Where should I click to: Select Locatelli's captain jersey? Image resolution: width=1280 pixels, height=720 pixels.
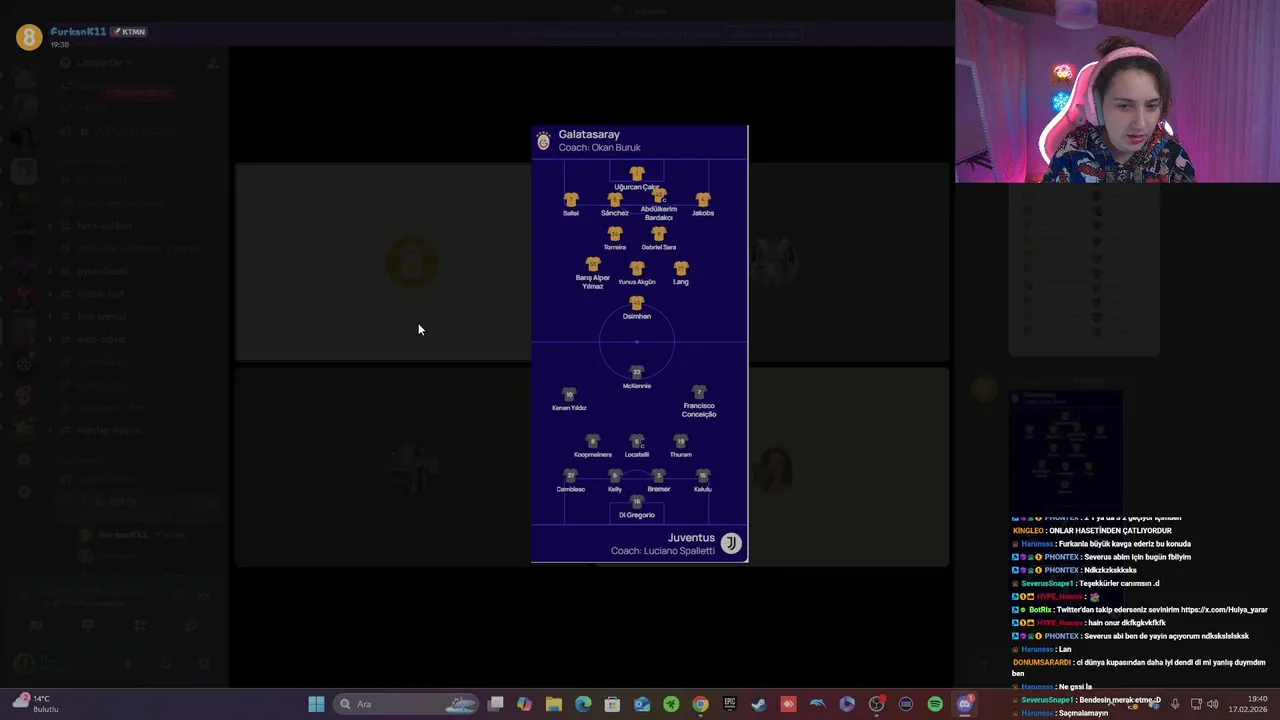(x=637, y=441)
